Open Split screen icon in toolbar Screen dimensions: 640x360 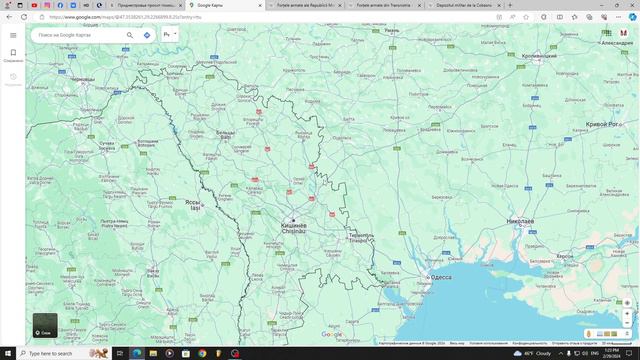coord(560,17)
